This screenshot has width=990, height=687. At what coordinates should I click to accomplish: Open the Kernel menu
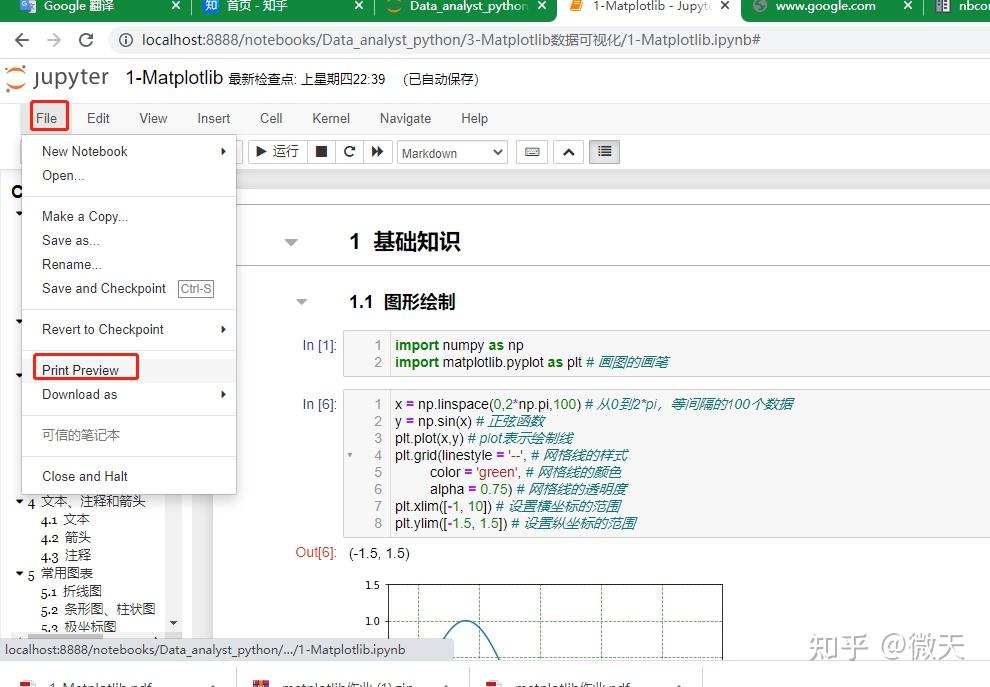point(330,118)
